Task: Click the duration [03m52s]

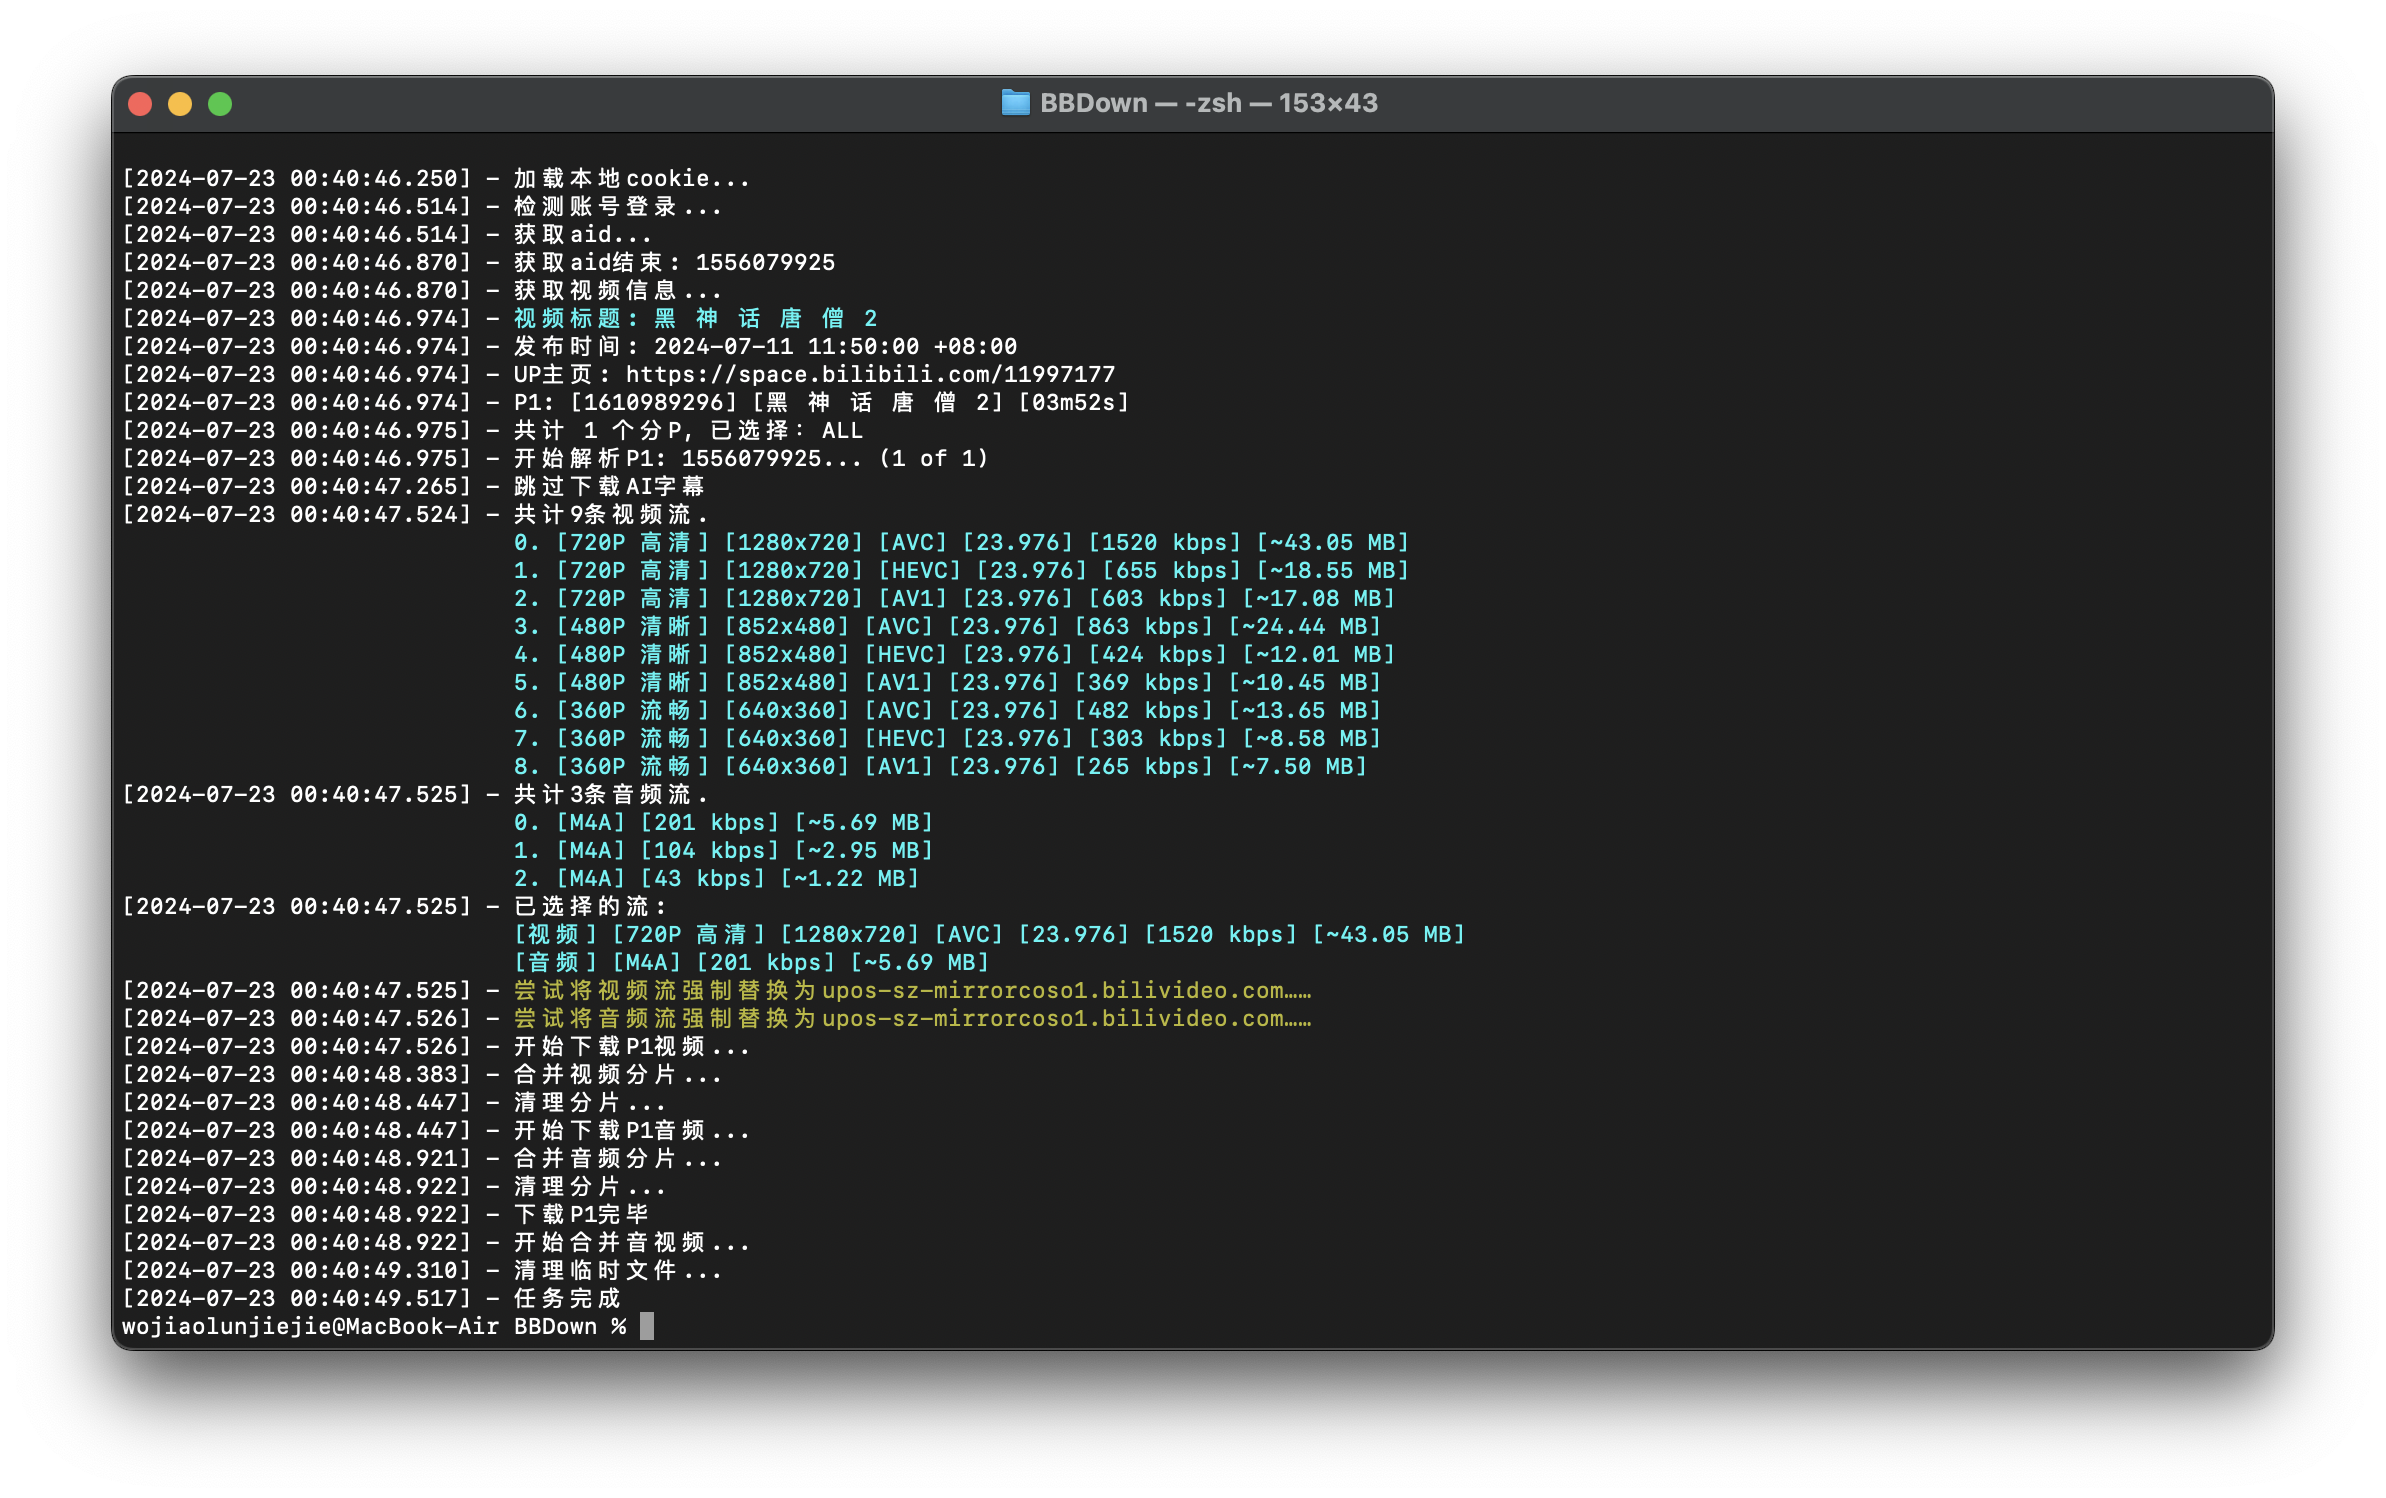Action: pos(1074,402)
